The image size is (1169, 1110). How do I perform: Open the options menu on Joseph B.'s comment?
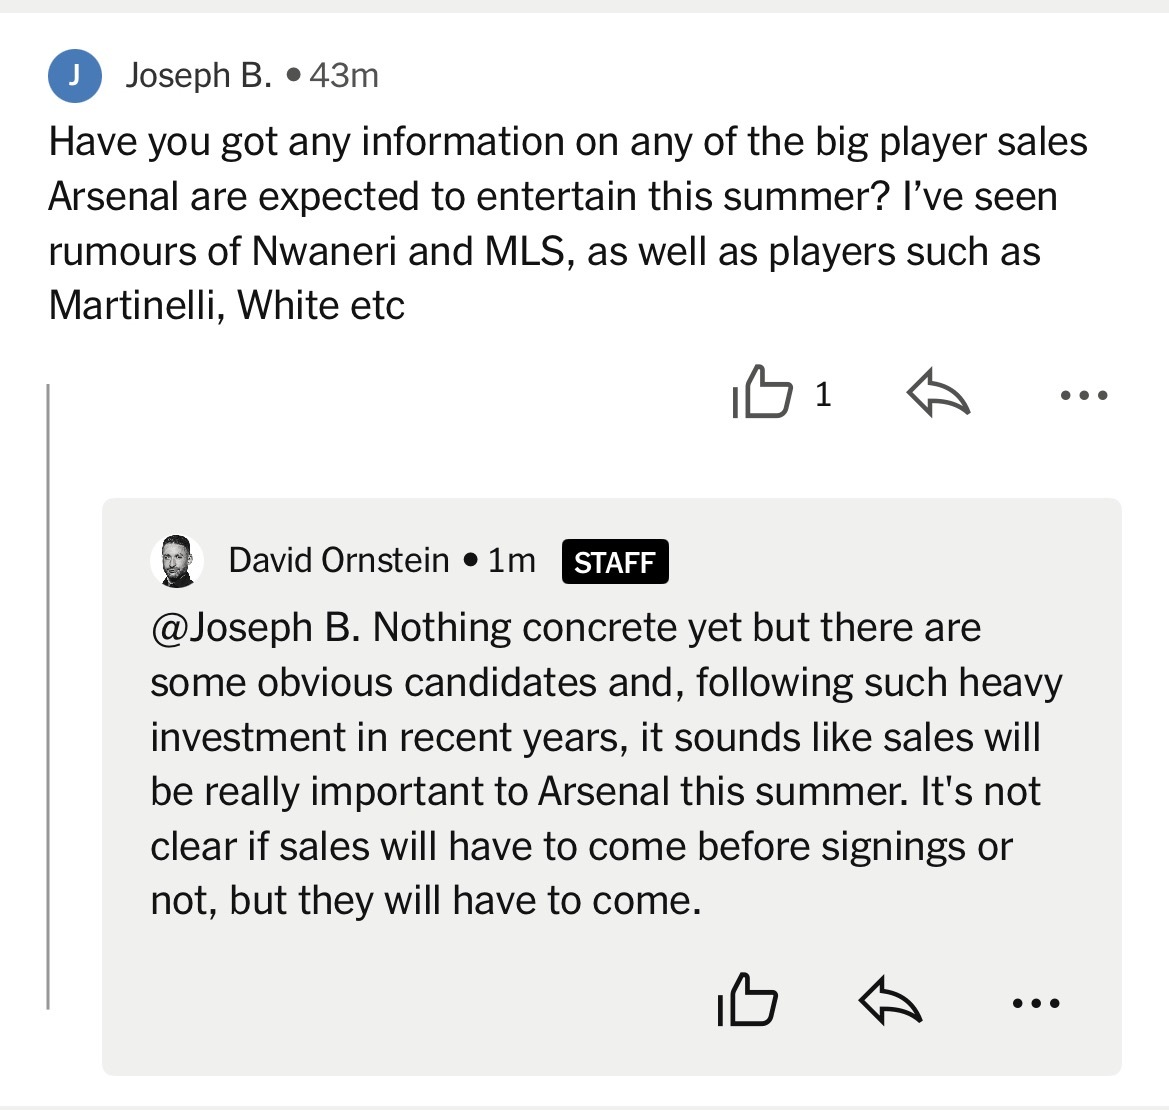[x=1084, y=395]
